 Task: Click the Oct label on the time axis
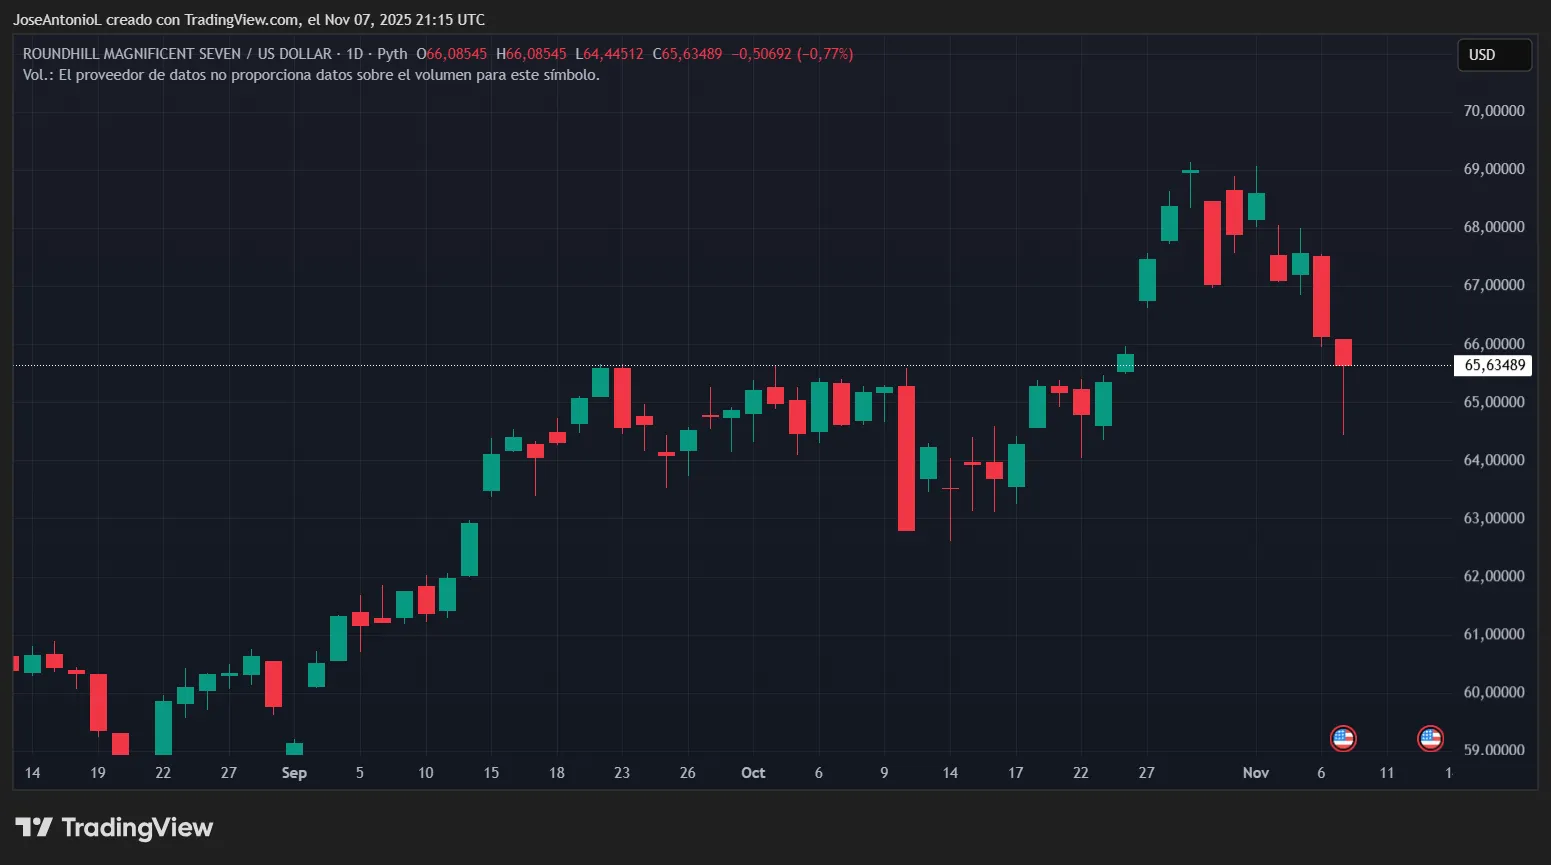pos(753,773)
